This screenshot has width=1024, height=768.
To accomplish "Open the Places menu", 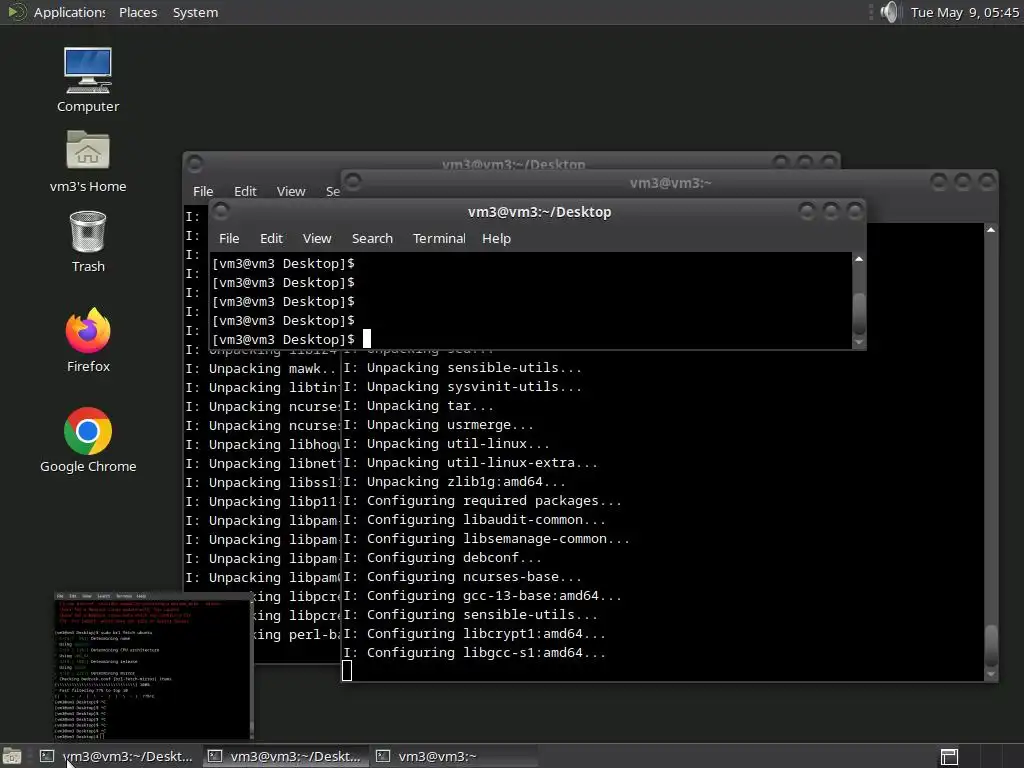I will coord(138,12).
